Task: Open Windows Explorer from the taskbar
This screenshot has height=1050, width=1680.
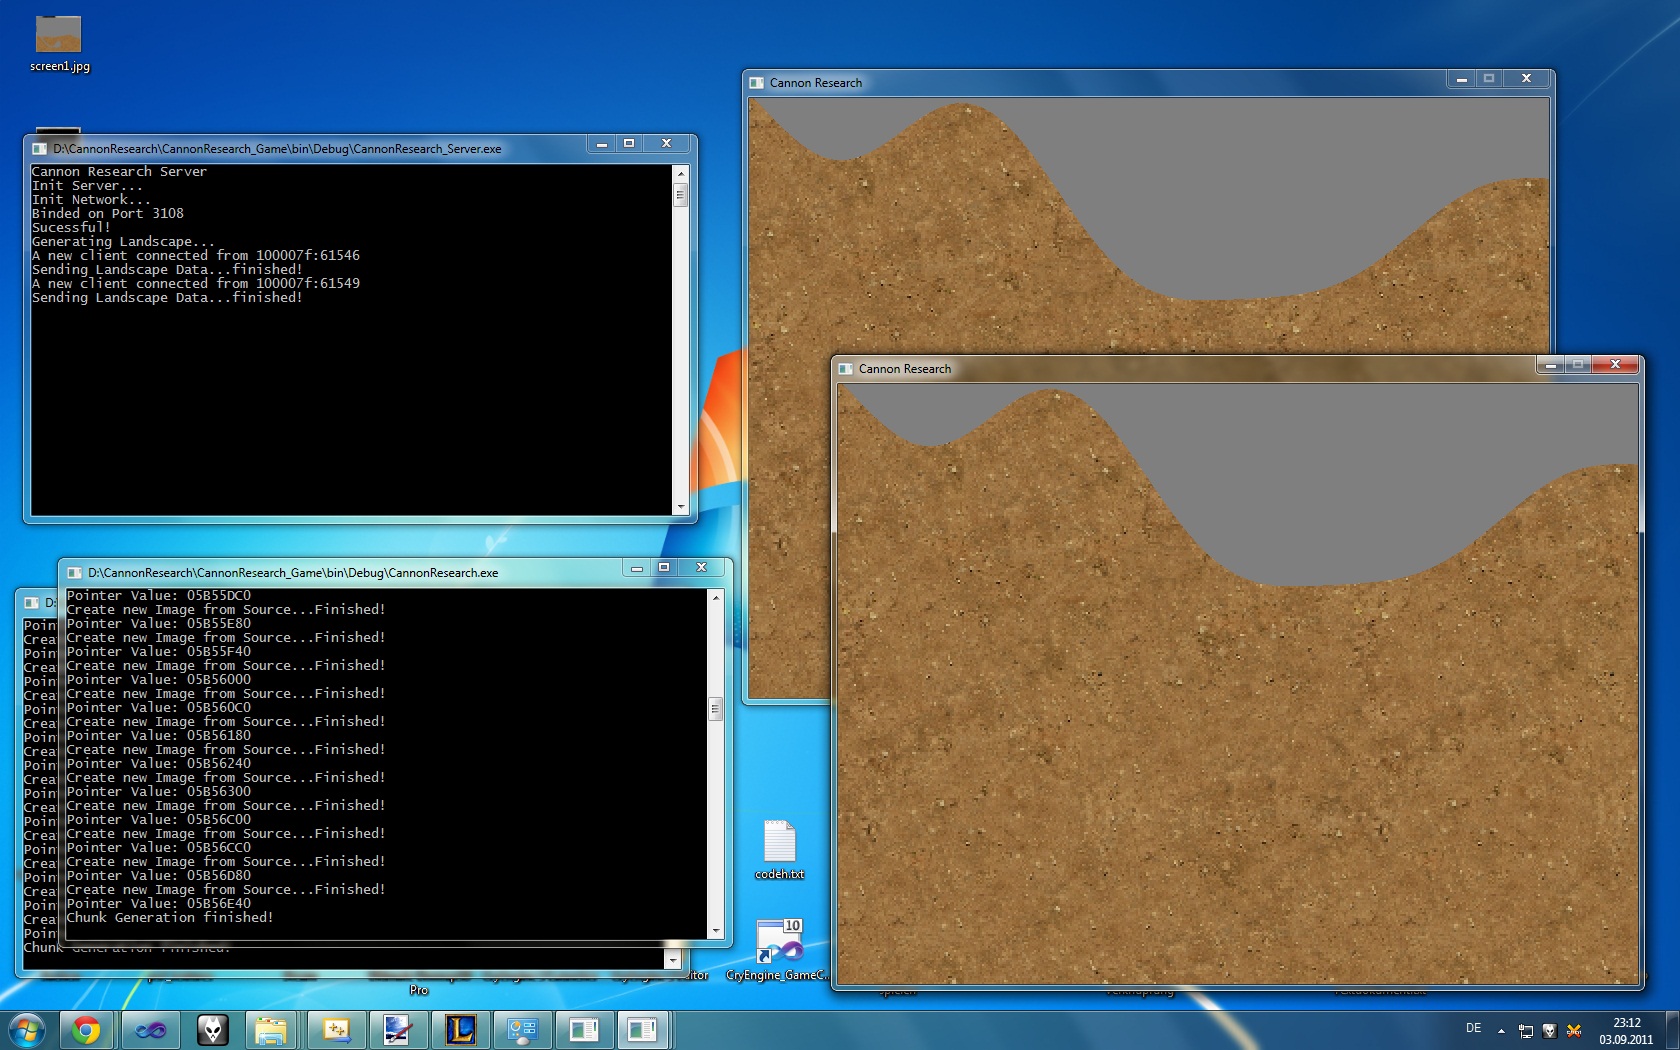Action: click(x=271, y=1029)
